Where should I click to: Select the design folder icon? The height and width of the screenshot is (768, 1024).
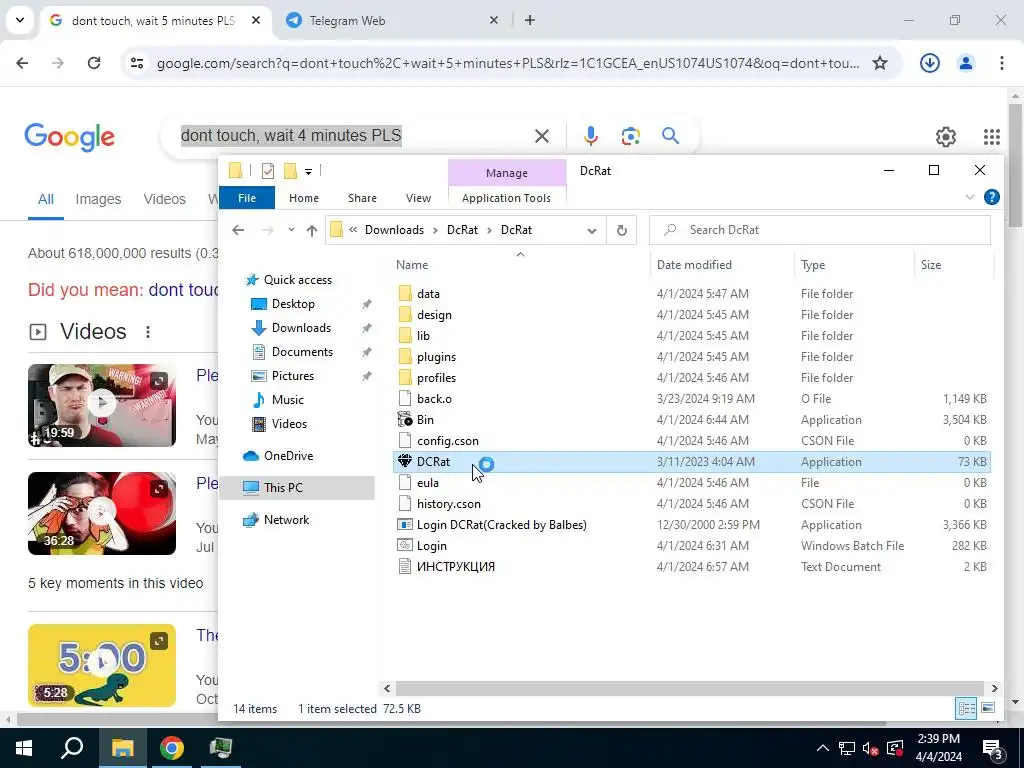point(405,315)
